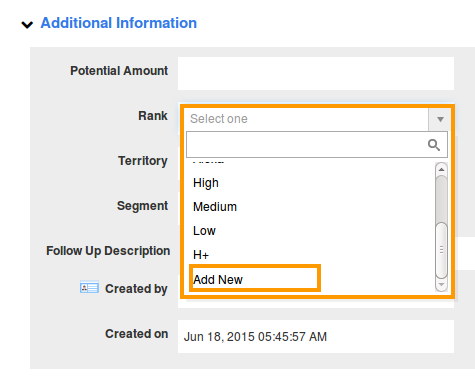Click the Created by label
This screenshot has height=380, width=475.
click(136, 289)
